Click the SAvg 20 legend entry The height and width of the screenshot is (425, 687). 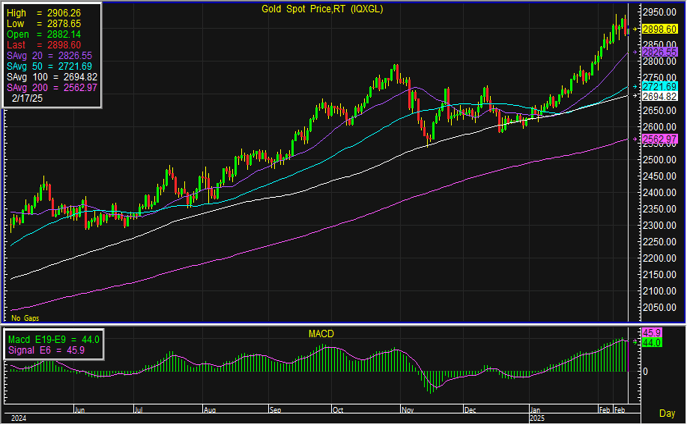(x=52, y=56)
